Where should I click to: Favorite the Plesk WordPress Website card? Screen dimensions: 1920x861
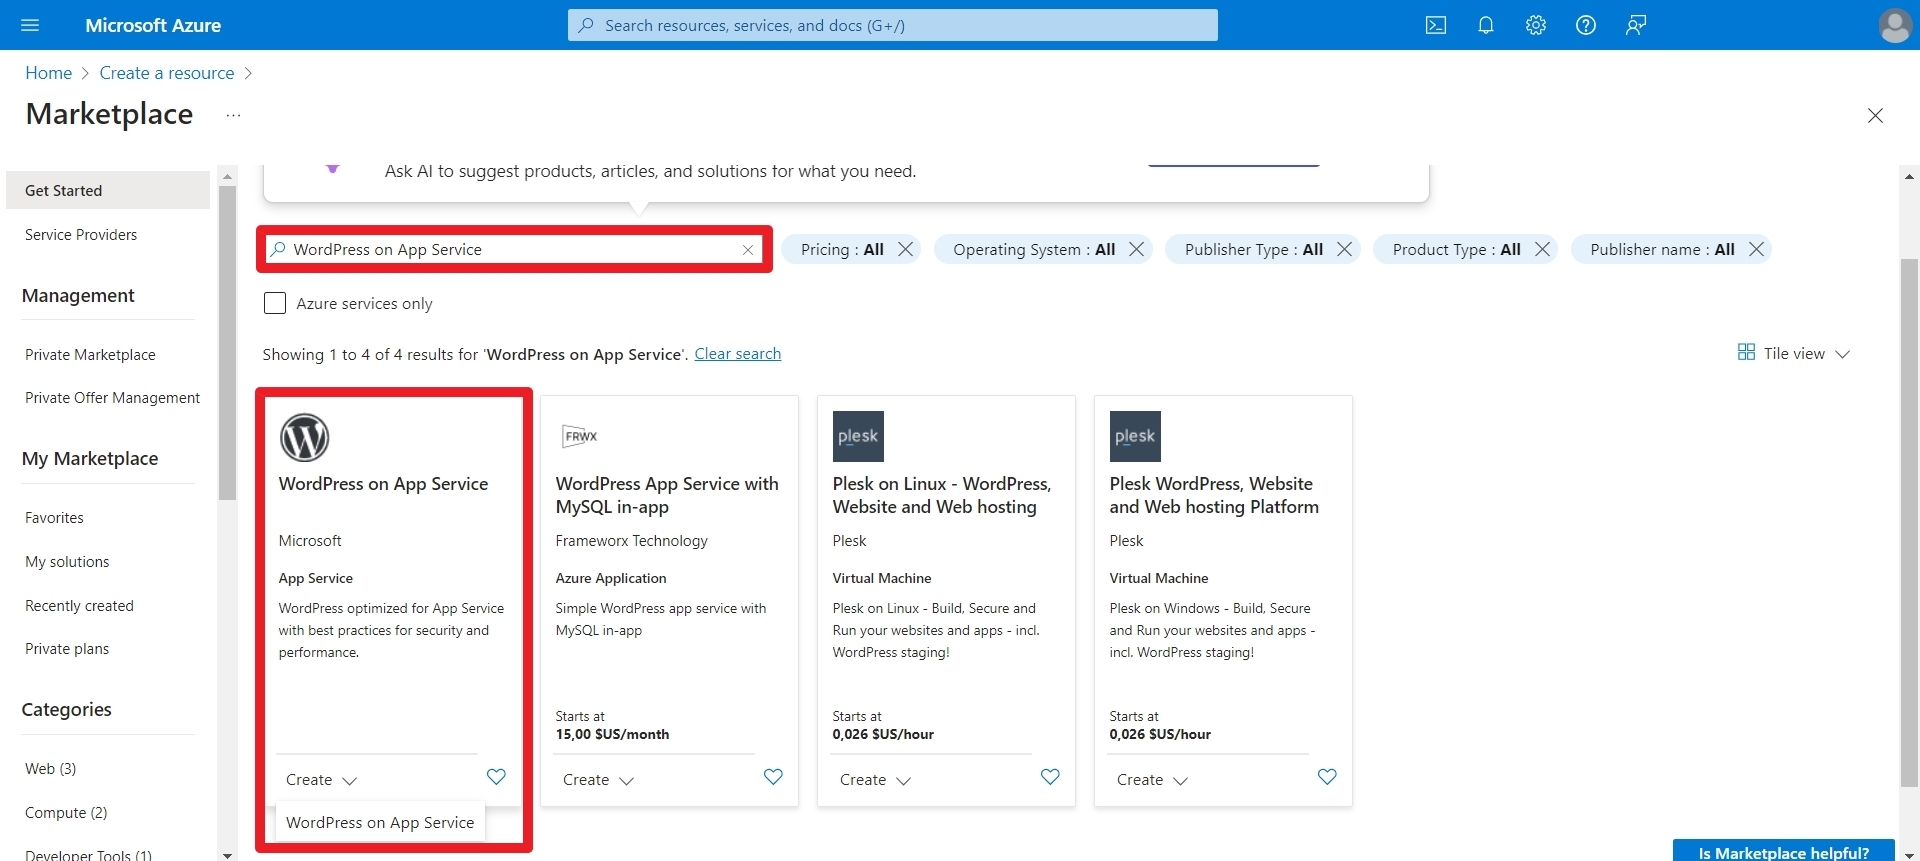coord(1327,777)
